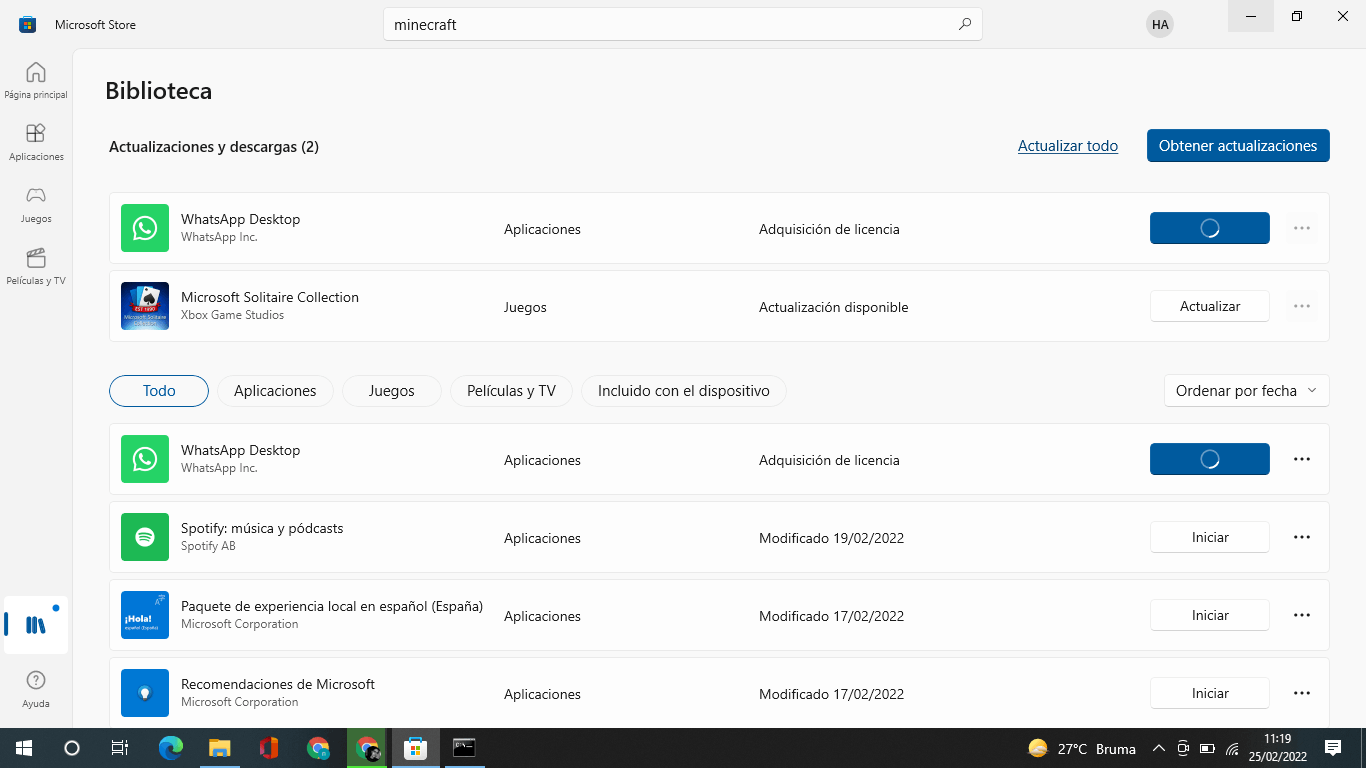Filter library by Aplicaciones
This screenshot has width=1366, height=768.
[x=275, y=391]
